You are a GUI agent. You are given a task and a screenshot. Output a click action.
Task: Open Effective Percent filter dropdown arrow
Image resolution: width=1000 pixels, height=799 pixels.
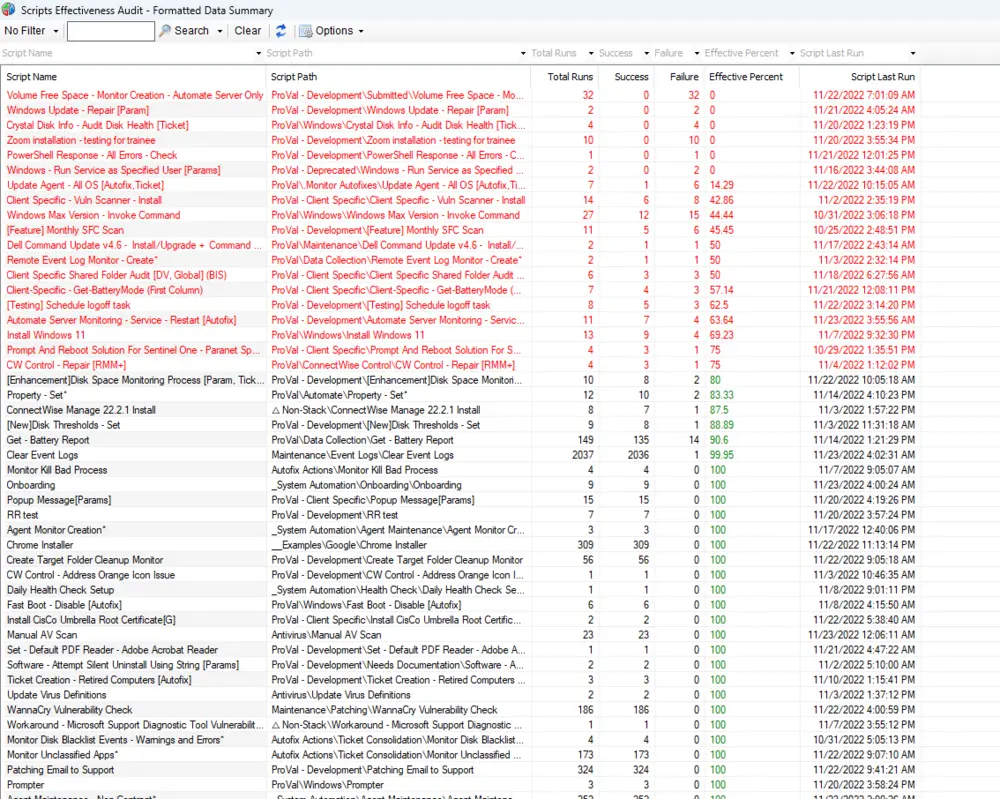coord(793,54)
